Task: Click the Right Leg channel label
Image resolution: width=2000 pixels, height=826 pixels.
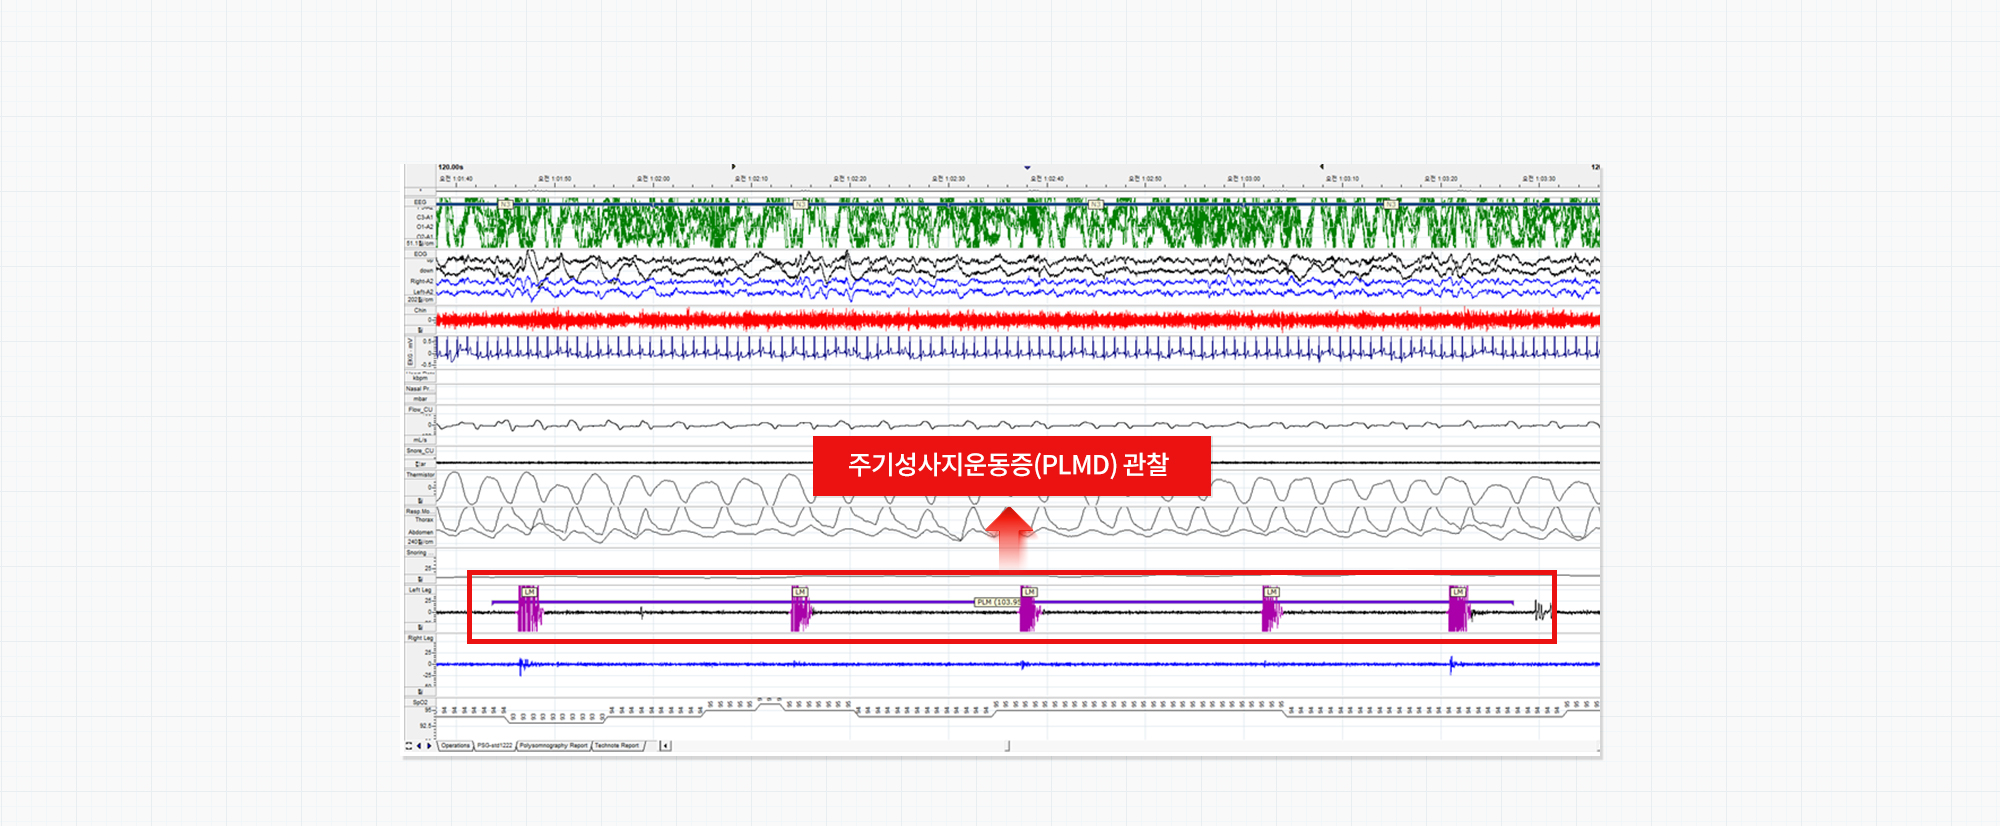Action: (420, 637)
